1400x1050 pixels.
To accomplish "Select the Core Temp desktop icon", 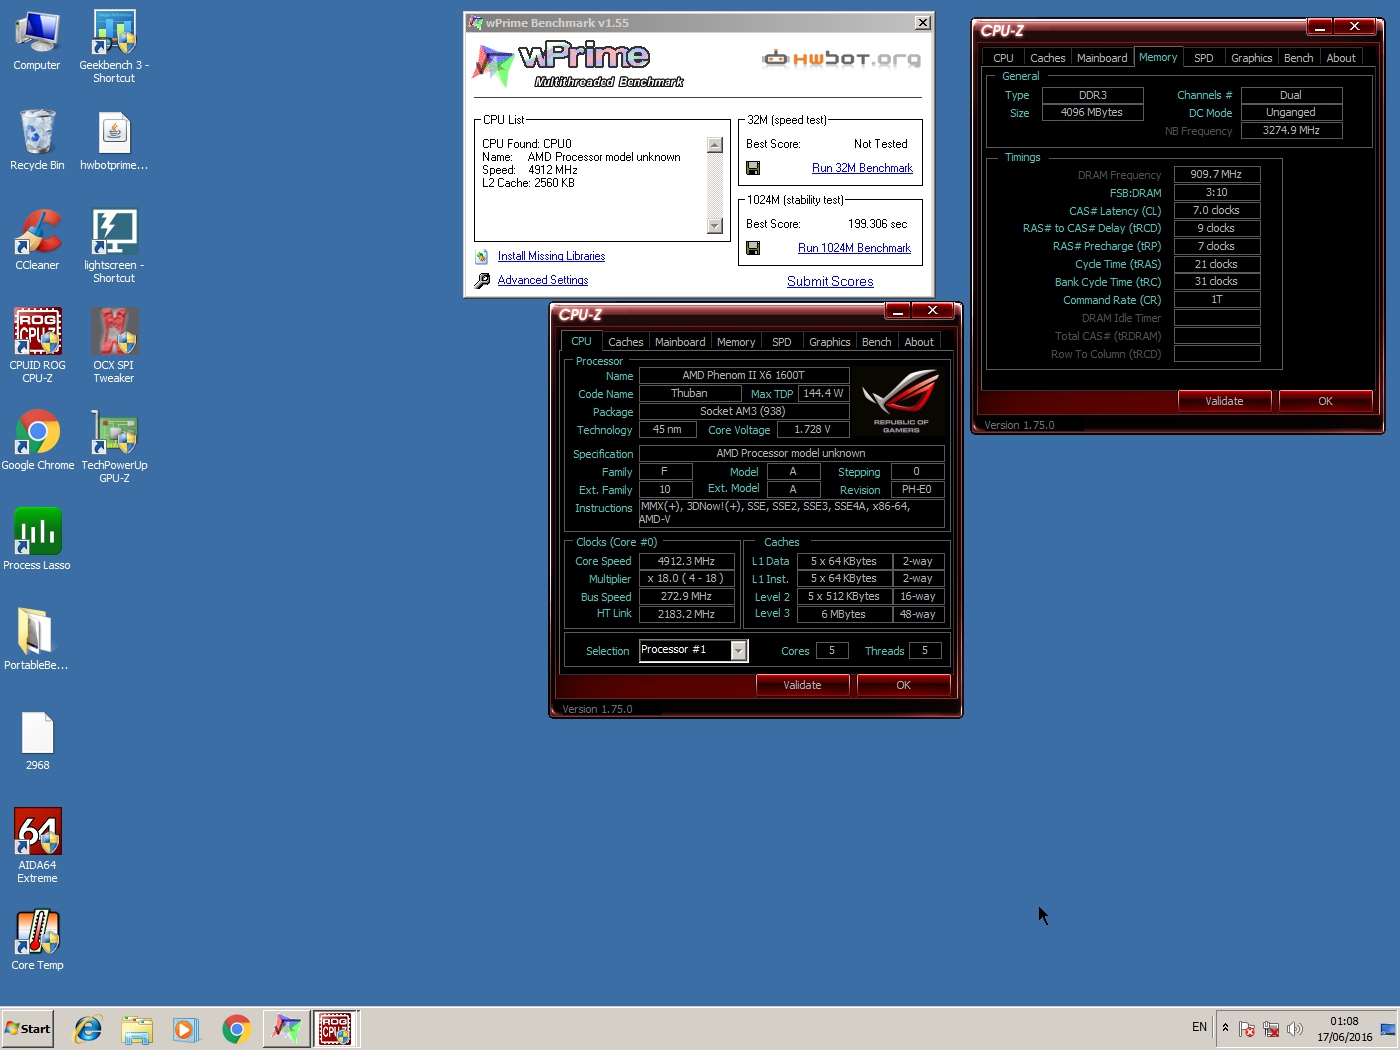I will (37, 941).
